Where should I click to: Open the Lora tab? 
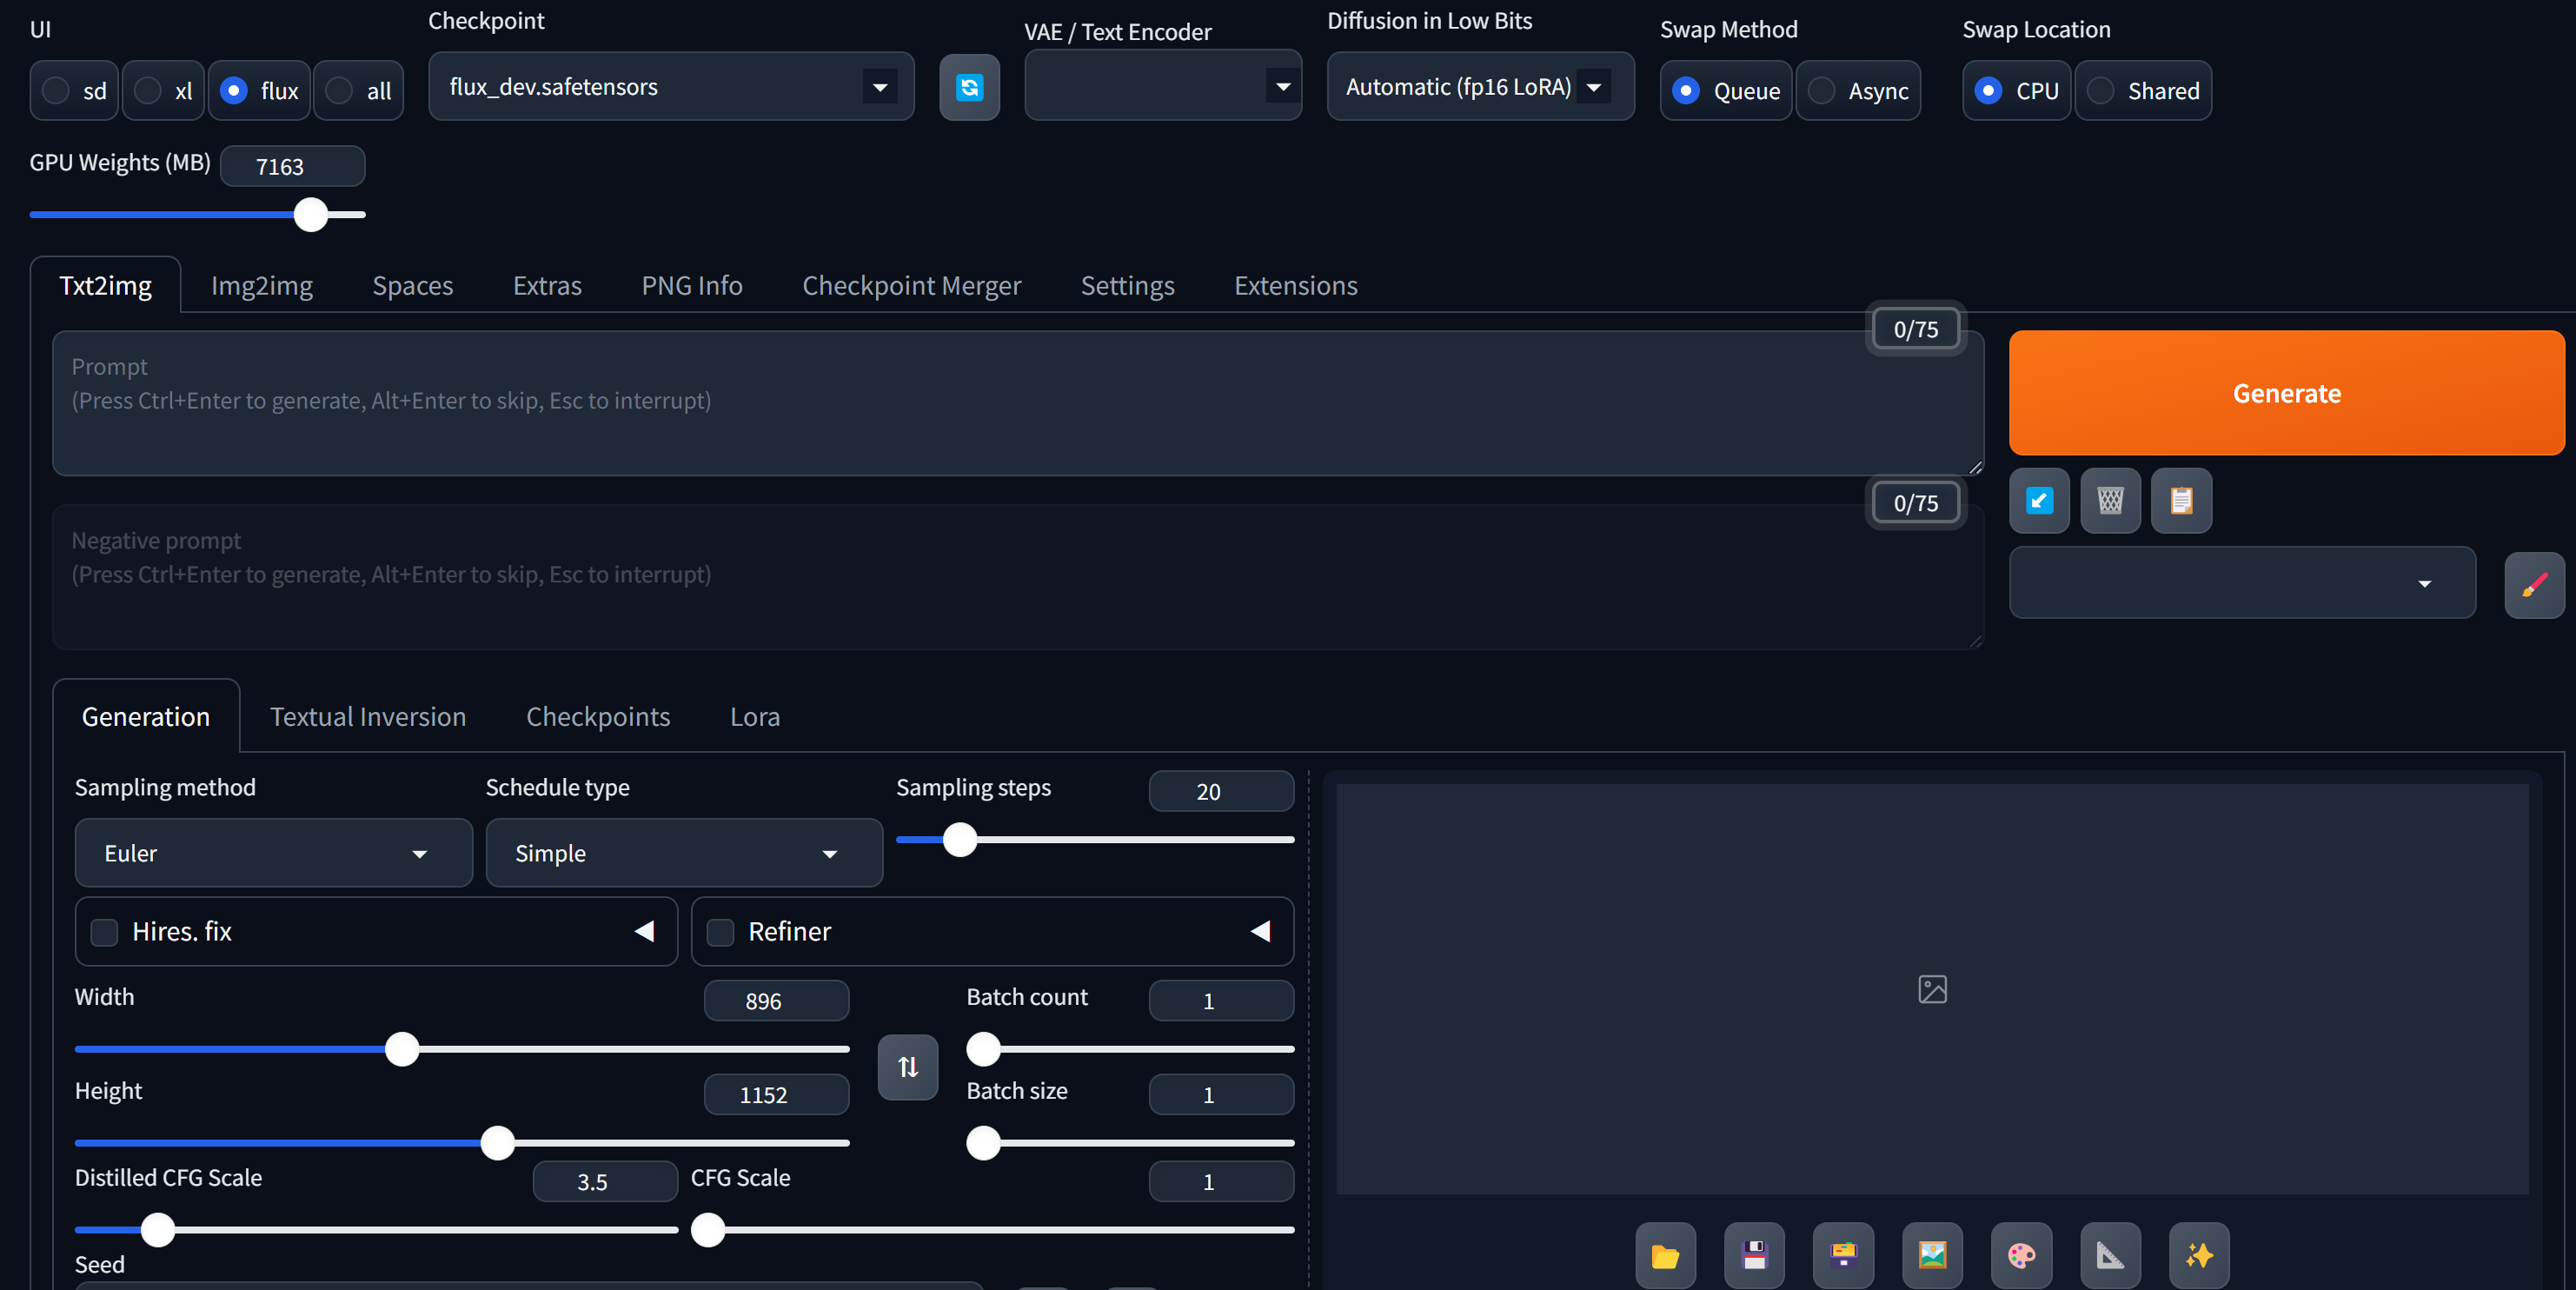pyautogui.click(x=754, y=717)
